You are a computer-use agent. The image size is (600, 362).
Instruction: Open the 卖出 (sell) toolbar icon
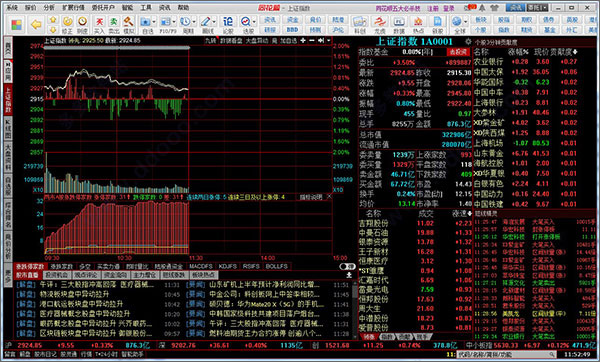point(114,25)
